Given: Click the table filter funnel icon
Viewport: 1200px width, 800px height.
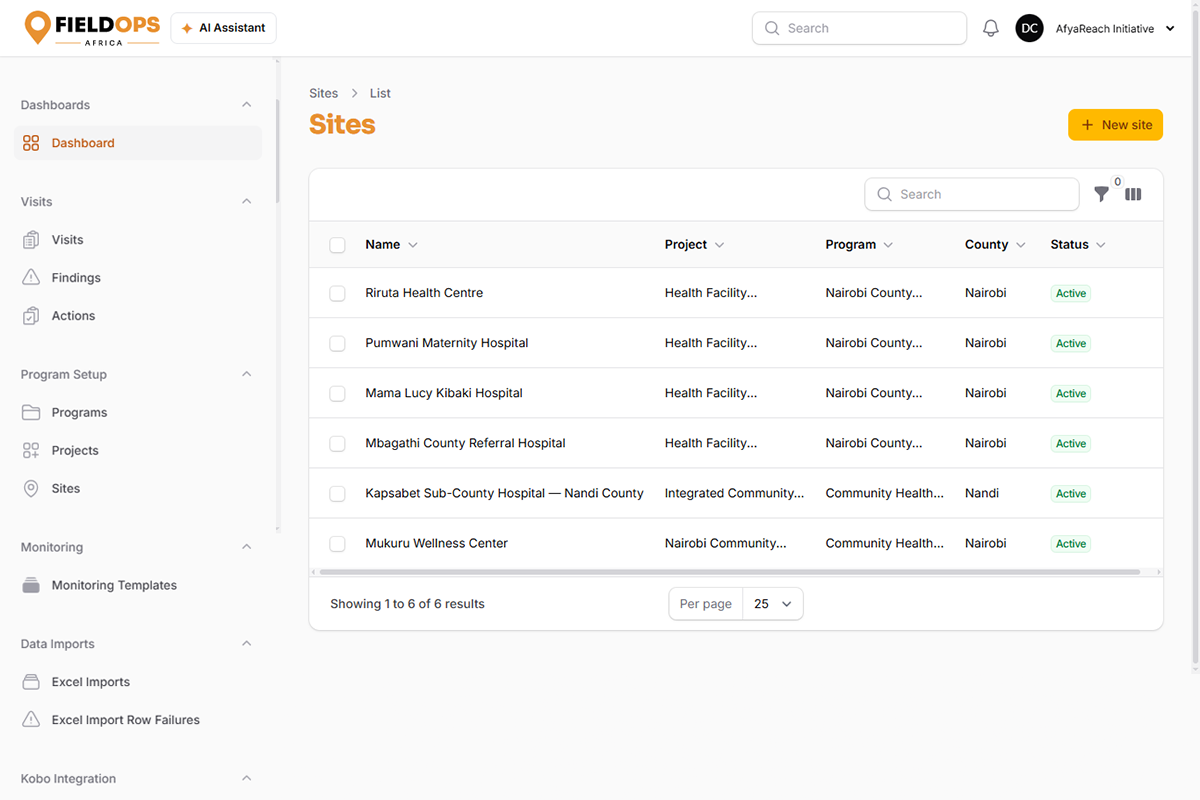Looking at the screenshot, I should (1101, 195).
